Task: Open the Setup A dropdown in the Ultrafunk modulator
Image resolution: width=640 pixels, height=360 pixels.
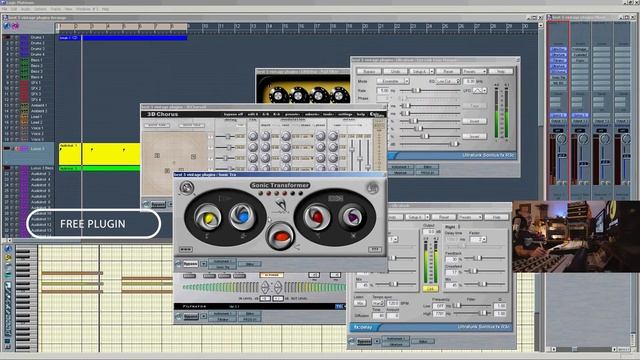Action: (422, 71)
